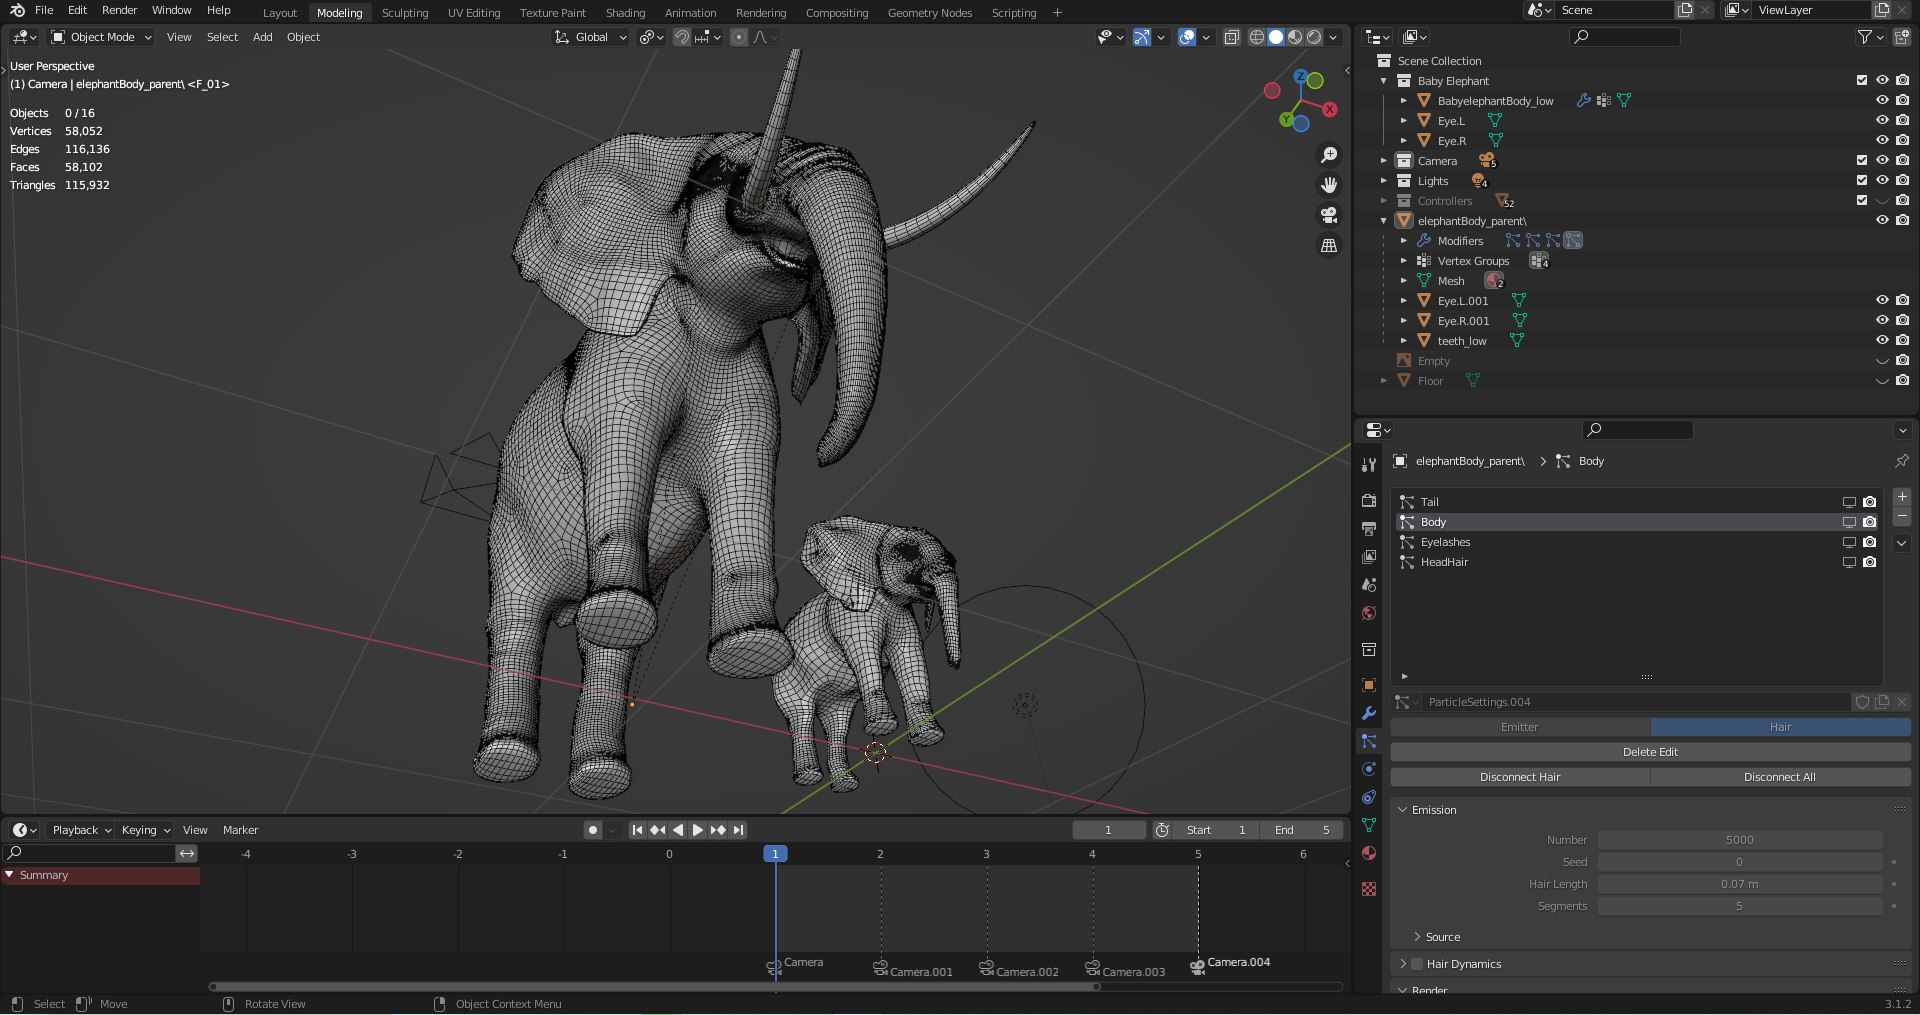The height and width of the screenshot is (1015, 1920).
Task: Toggle Tail particle system viewport display
Action: pos(1849,502)
